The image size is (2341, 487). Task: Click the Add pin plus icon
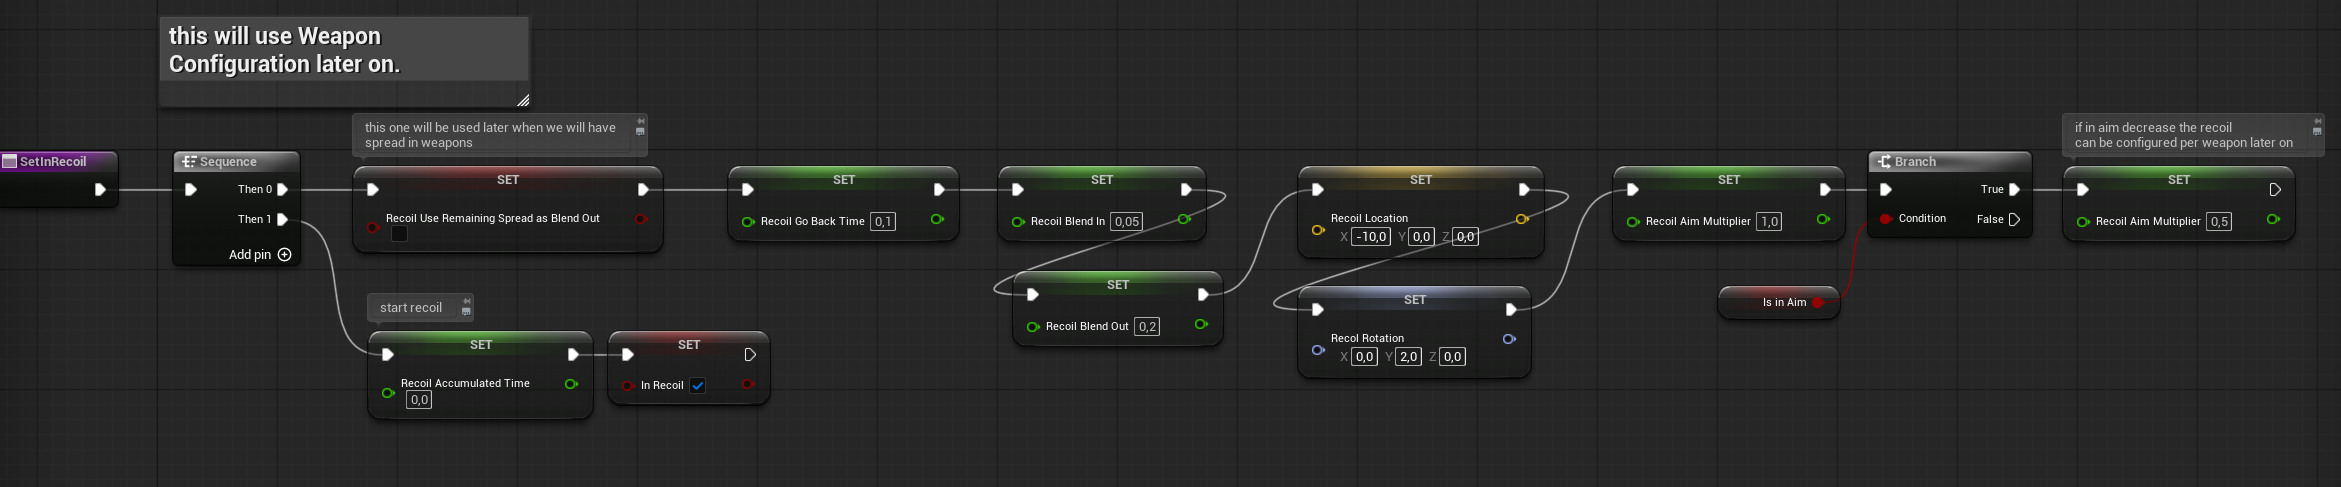point(285,255)
